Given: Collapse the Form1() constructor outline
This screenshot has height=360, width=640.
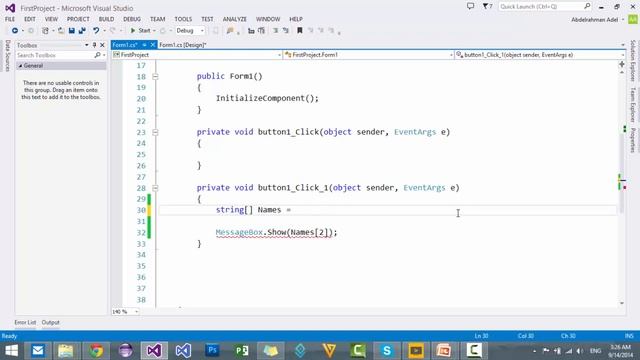Looking at the screenshot, I should tap(155, 76).
